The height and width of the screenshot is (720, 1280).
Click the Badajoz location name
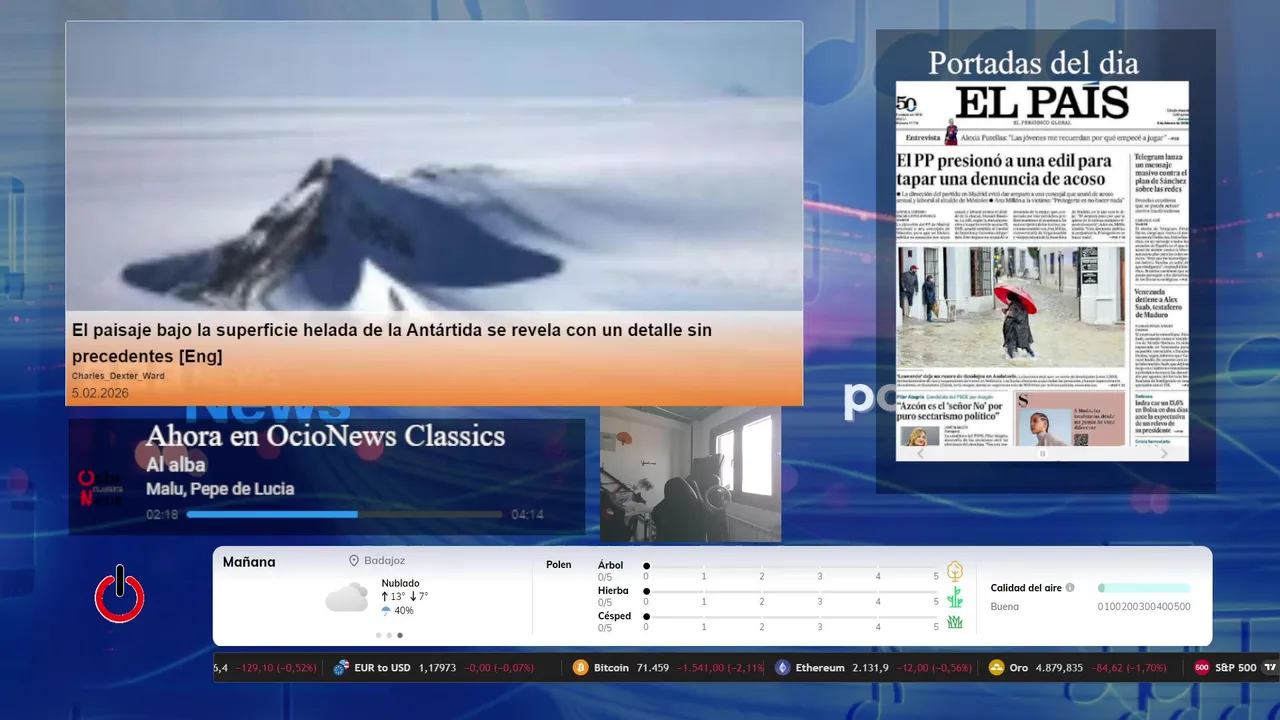click(x=385, y=561)
